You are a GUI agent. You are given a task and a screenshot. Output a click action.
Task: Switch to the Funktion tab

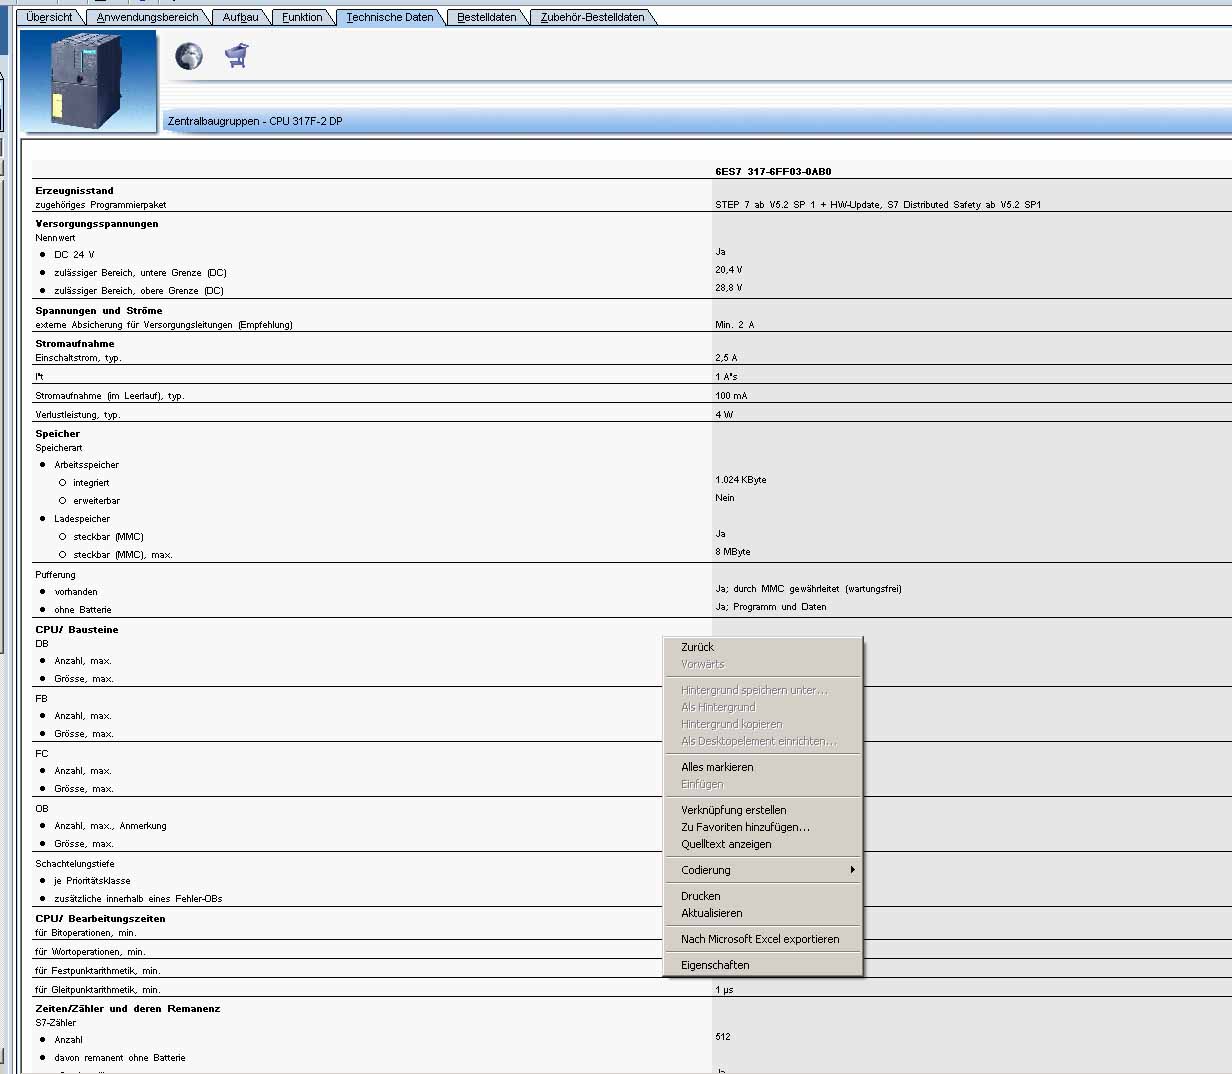(302, 17)
